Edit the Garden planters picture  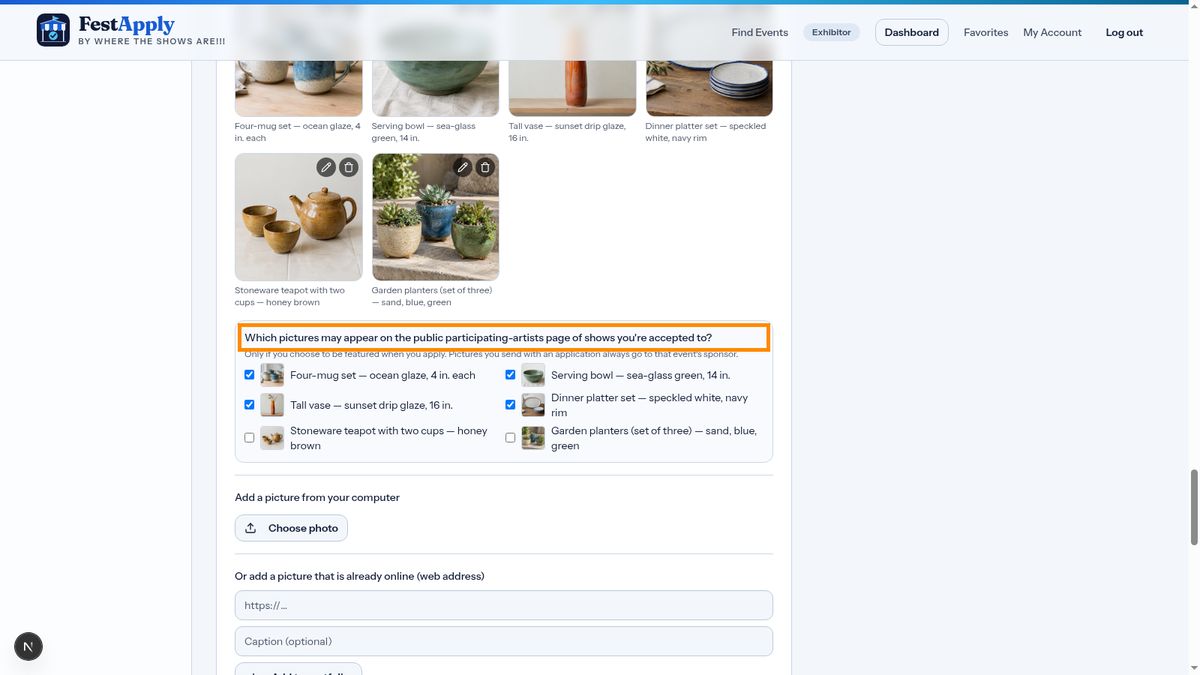463,167
